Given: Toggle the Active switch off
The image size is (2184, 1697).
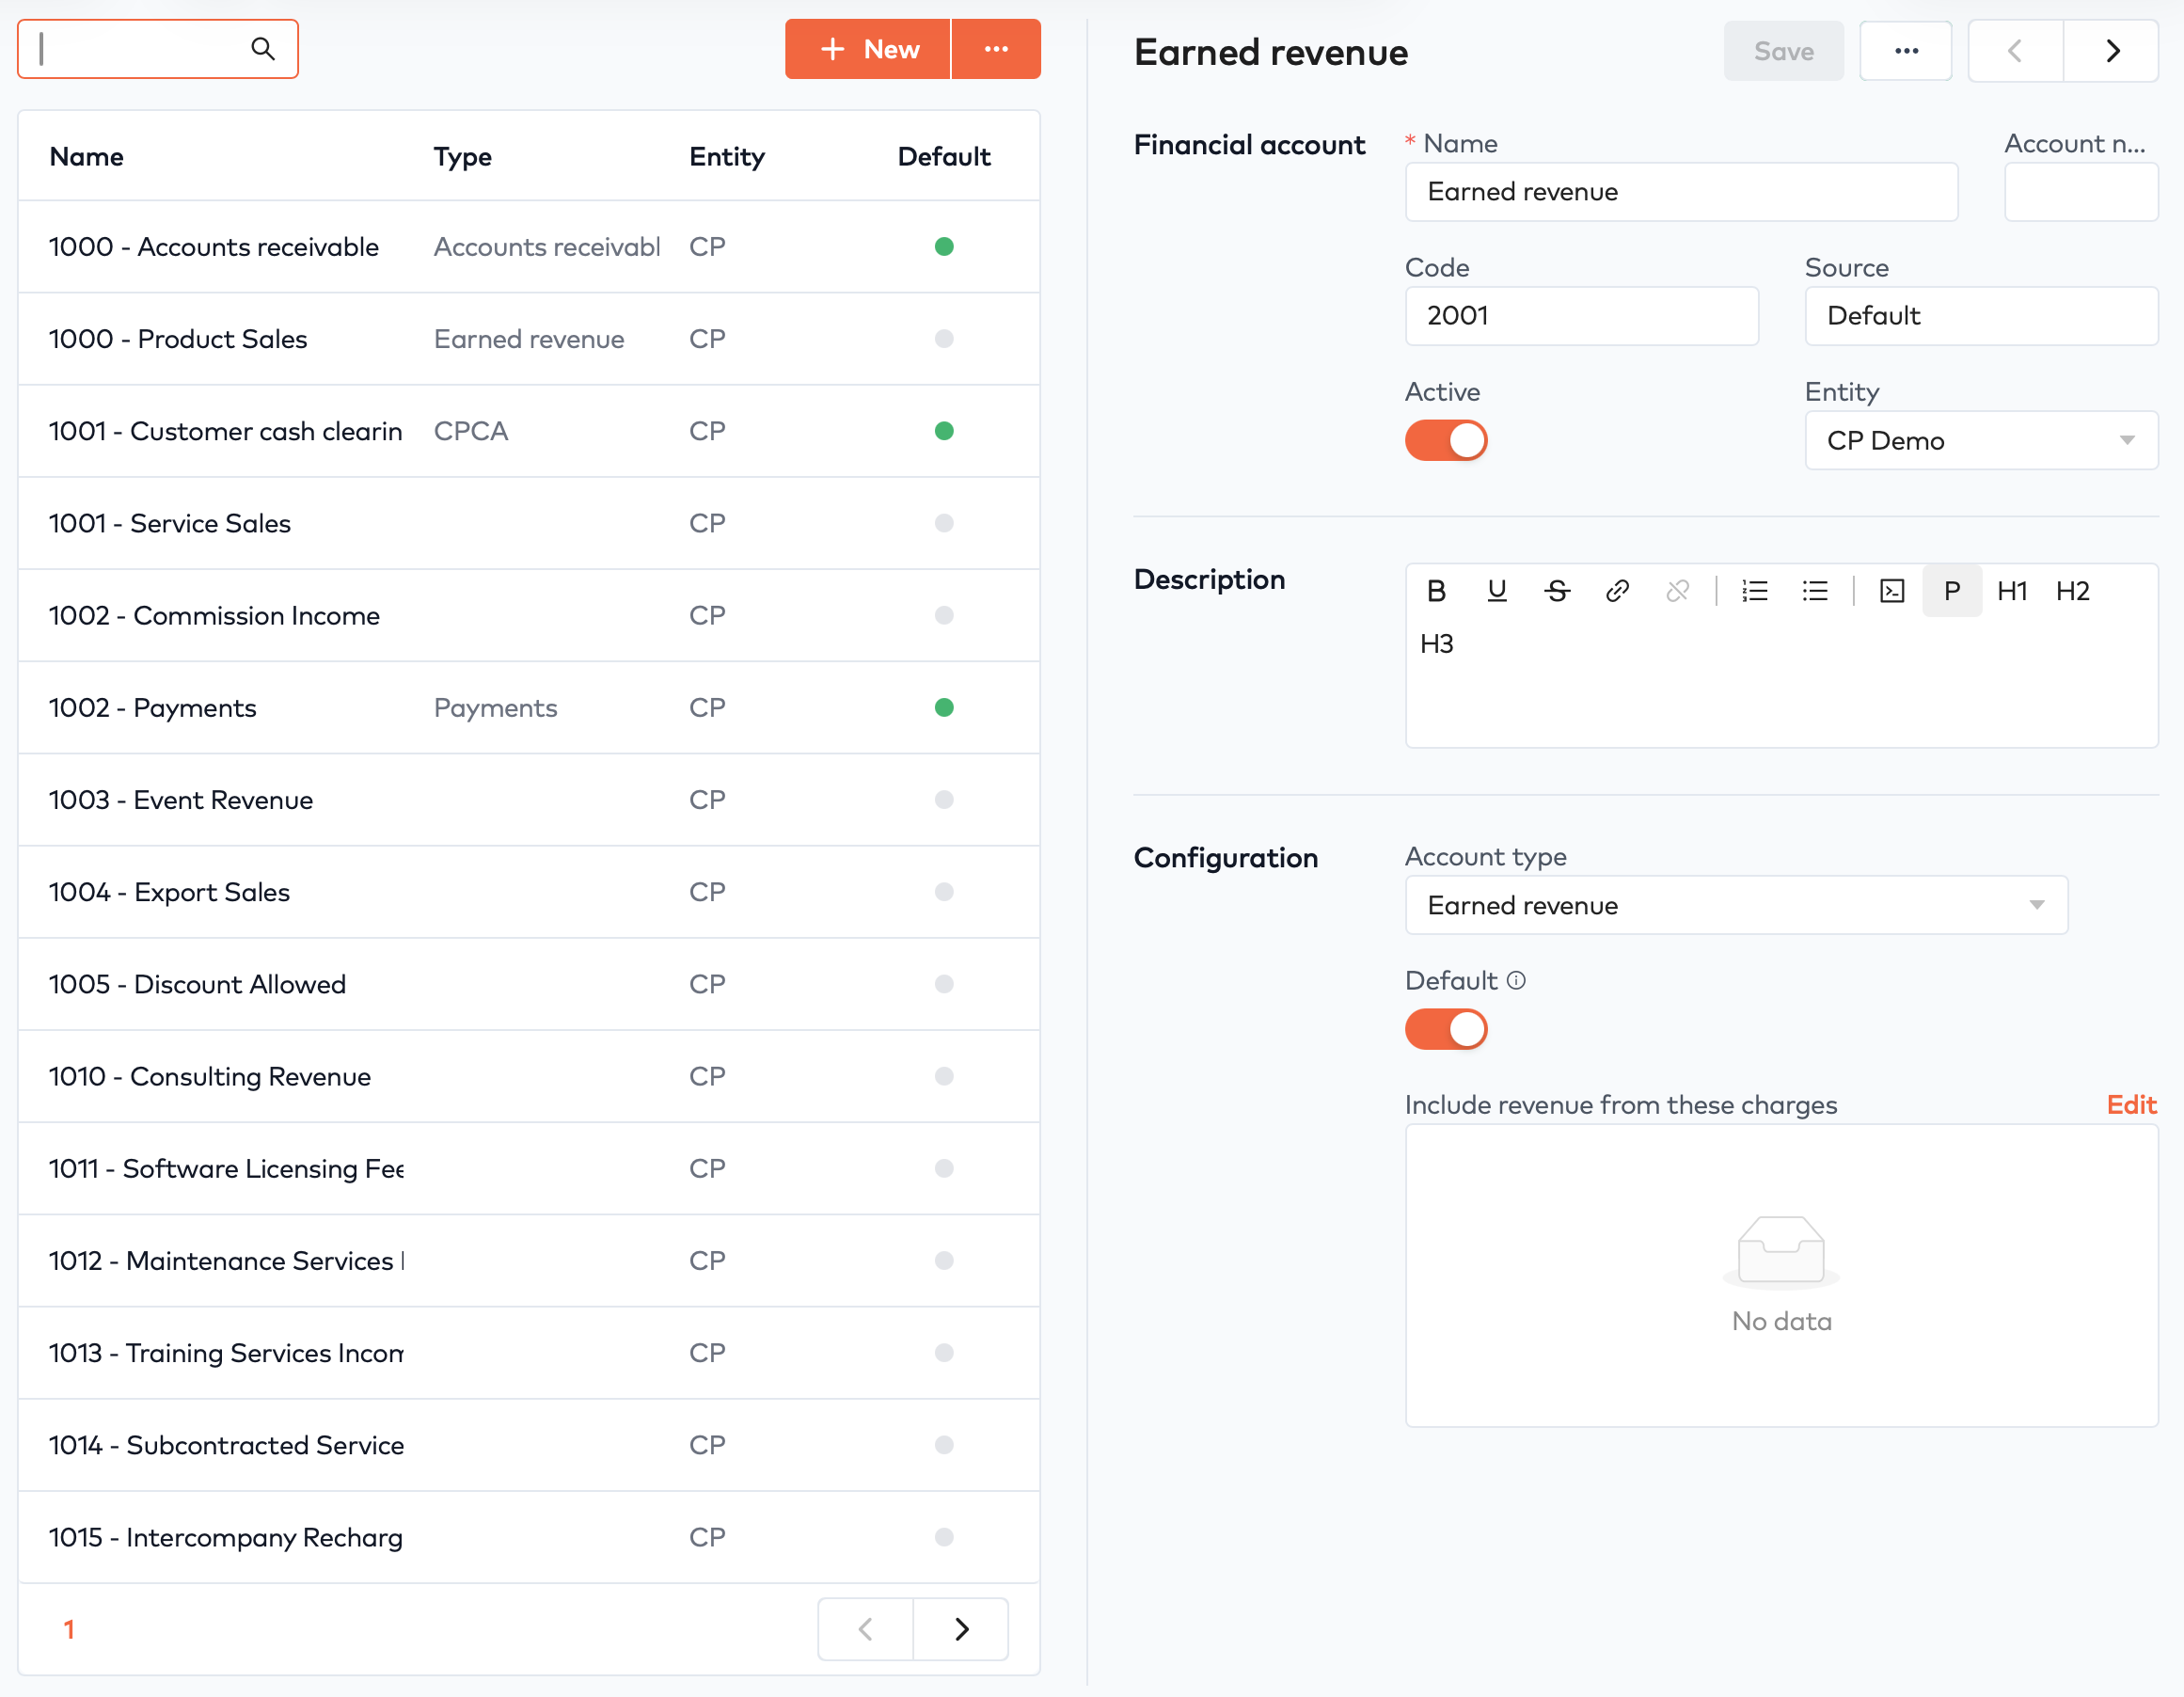Looking at the screenshot, I should (x=1446, y=440).
